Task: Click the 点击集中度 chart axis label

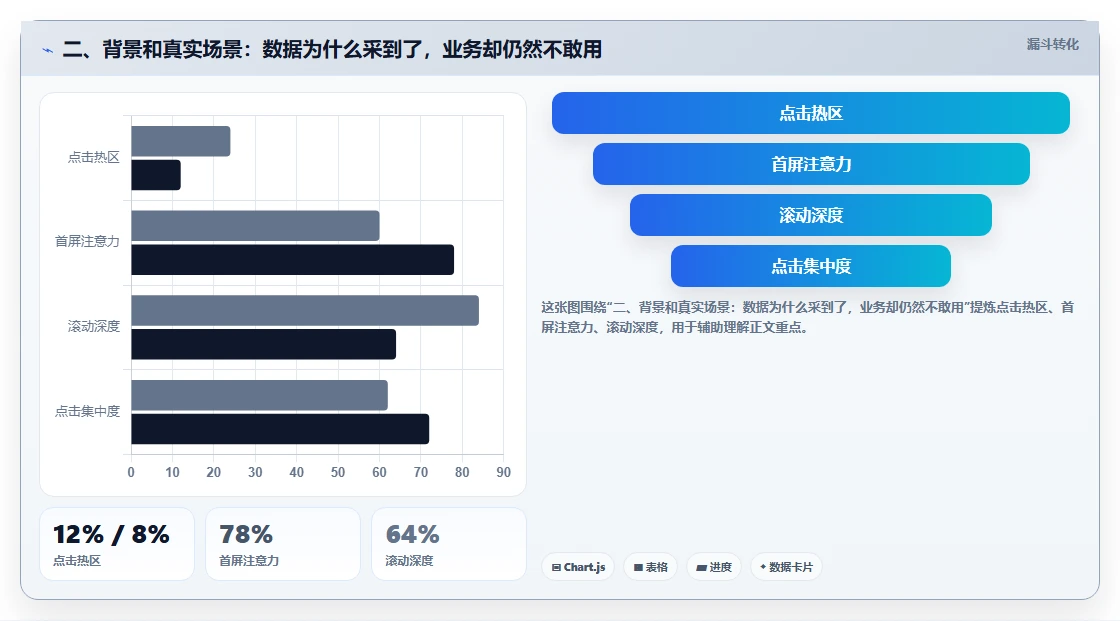Action: 87,412
